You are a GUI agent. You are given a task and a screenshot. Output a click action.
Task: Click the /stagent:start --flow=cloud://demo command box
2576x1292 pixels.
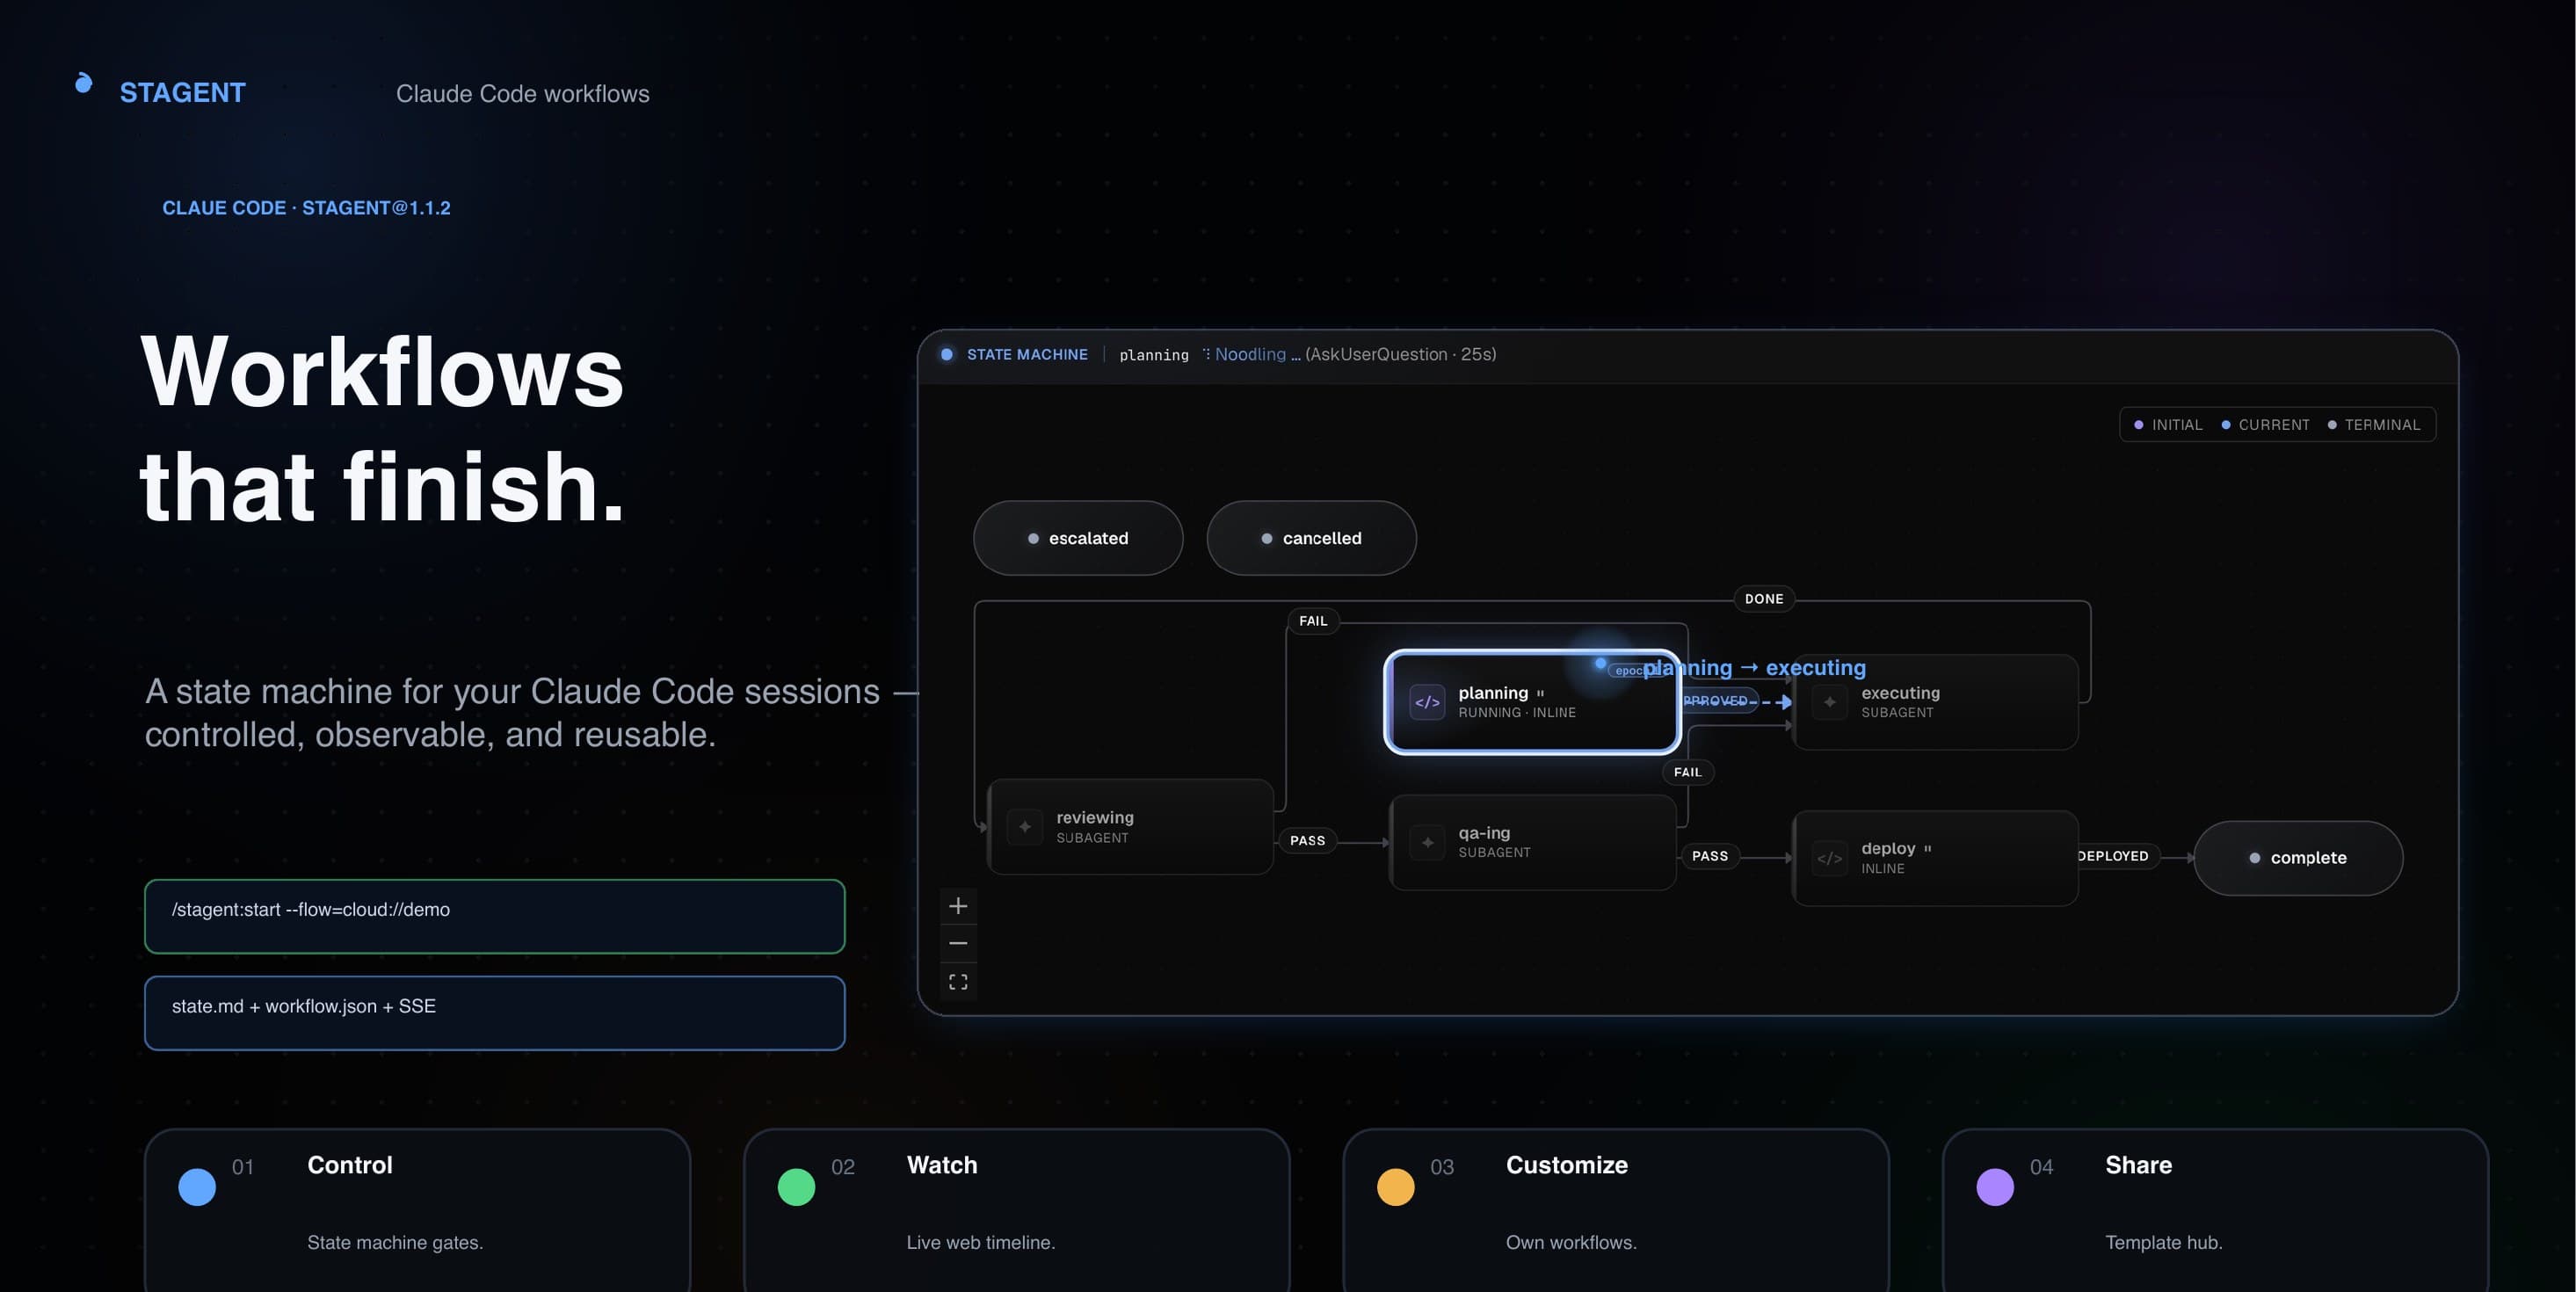495,916
